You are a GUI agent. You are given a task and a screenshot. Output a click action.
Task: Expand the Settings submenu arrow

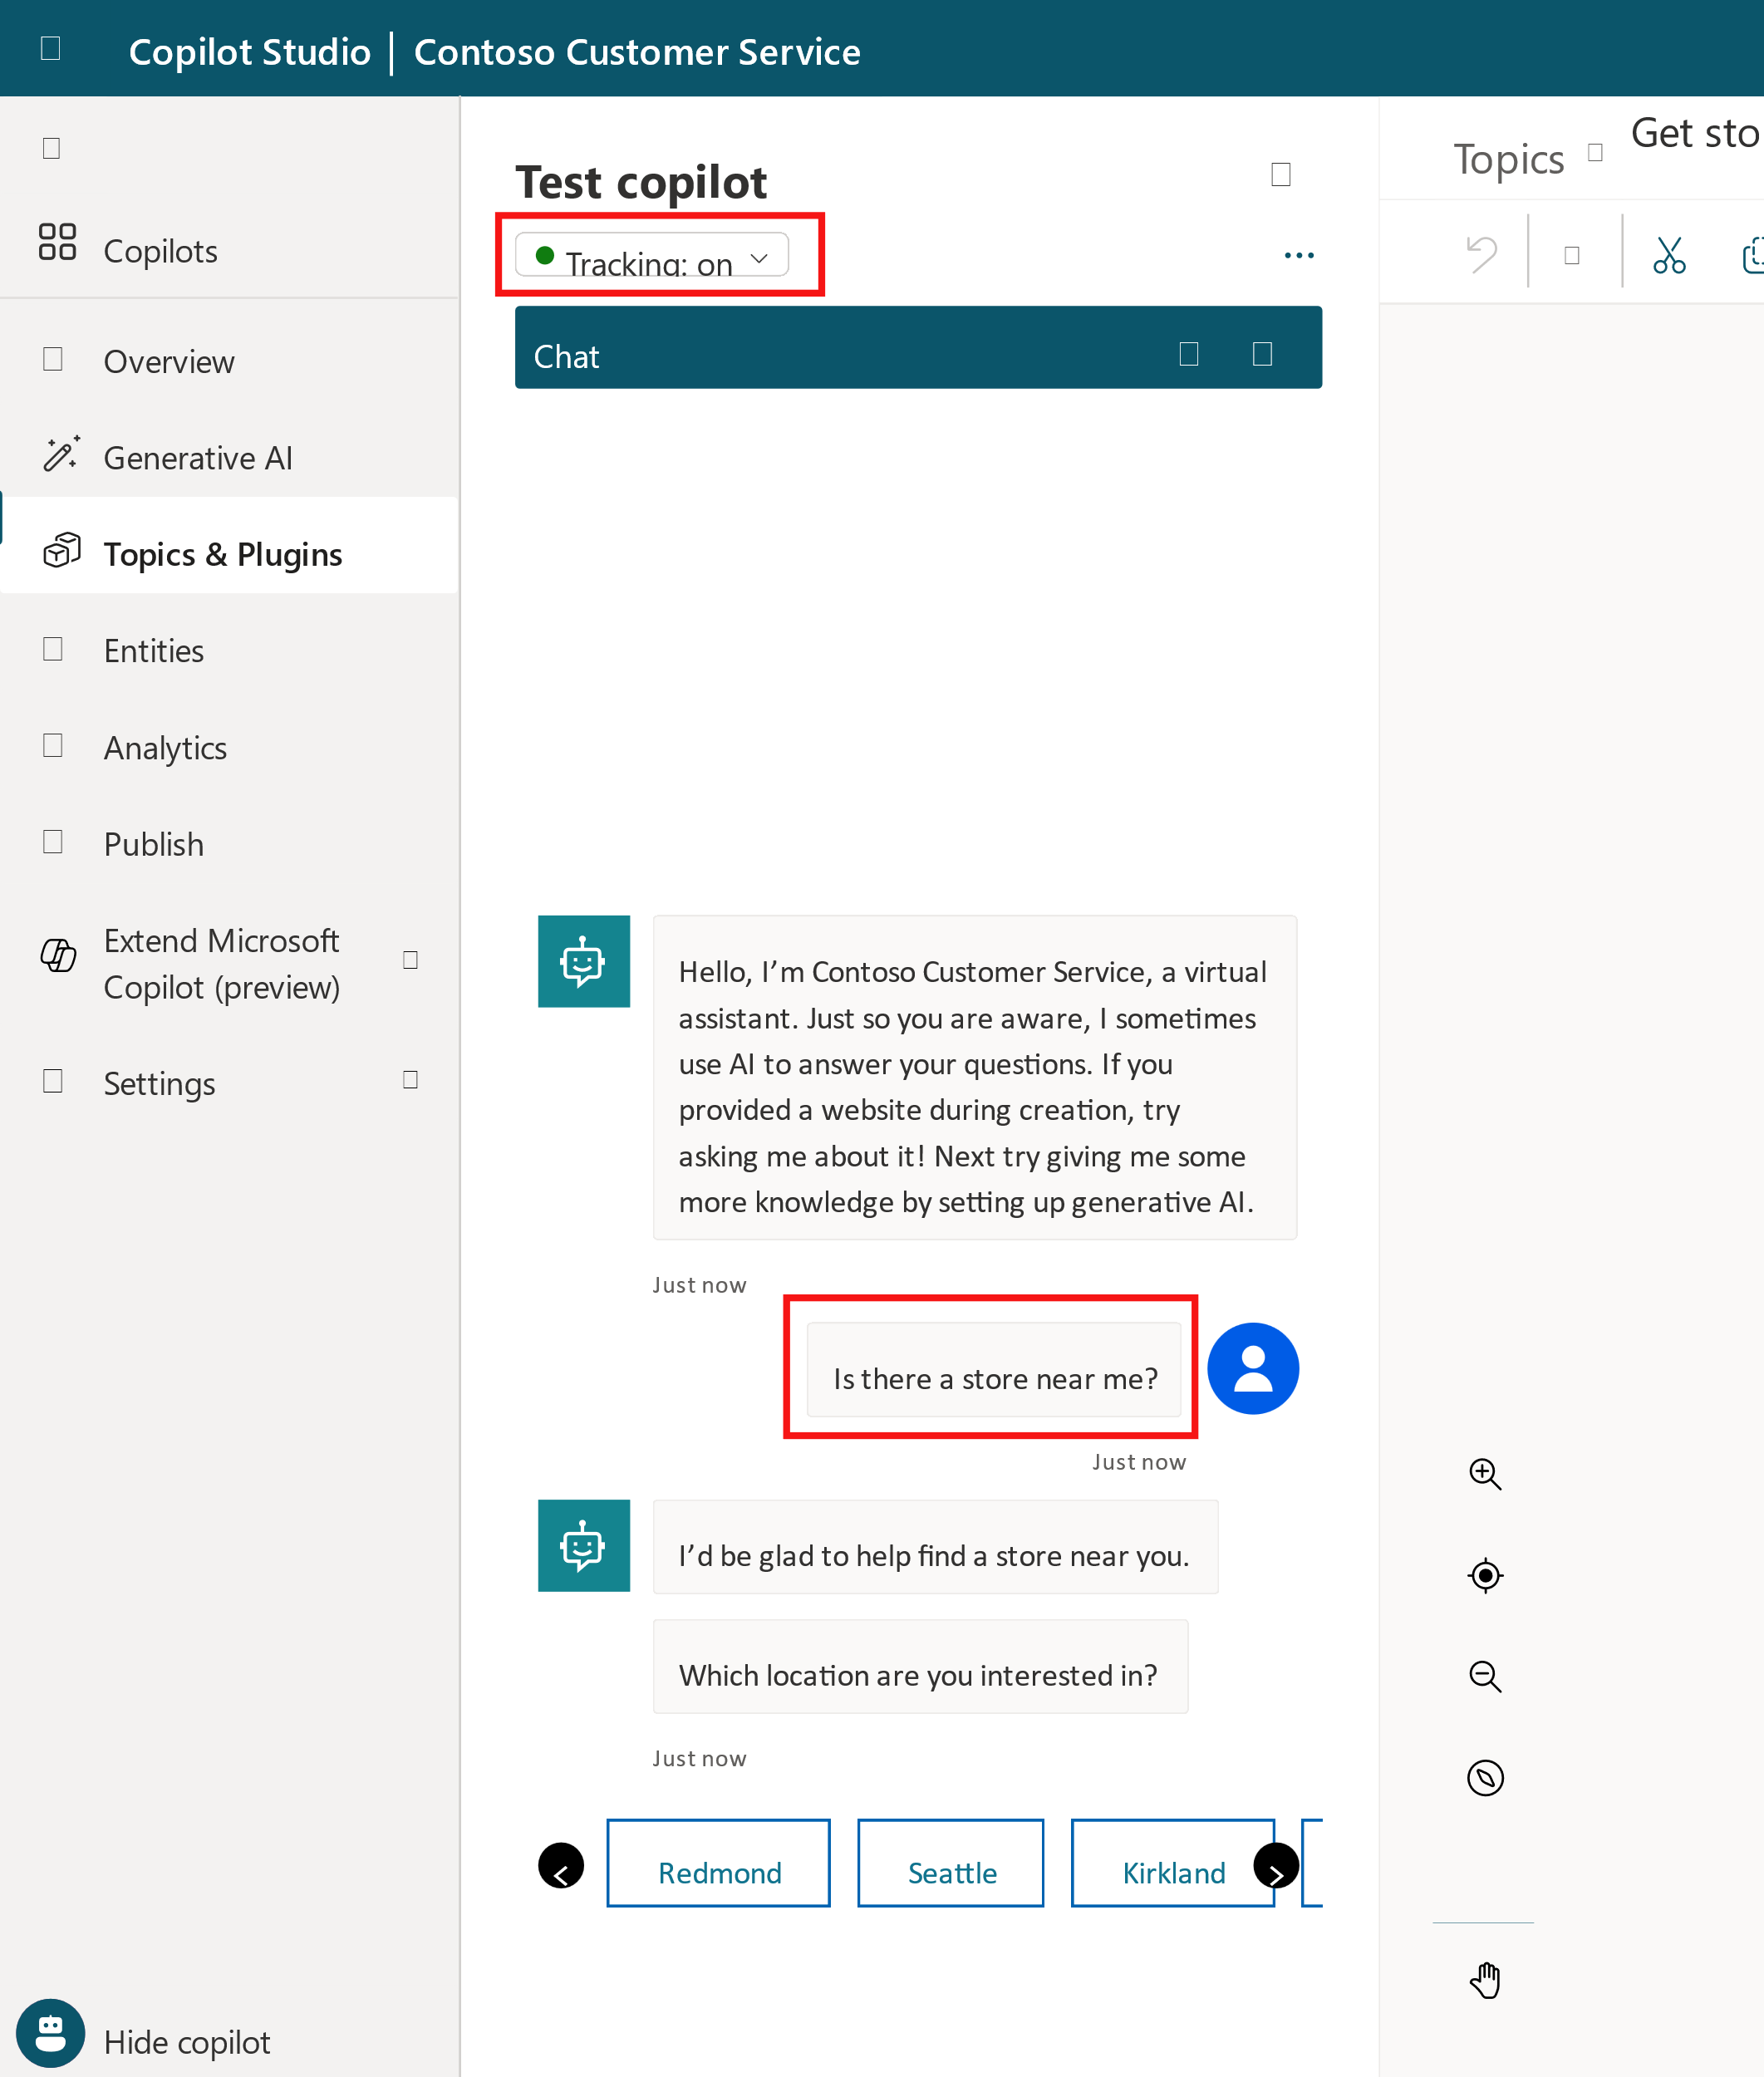[x=410, y=1080]
